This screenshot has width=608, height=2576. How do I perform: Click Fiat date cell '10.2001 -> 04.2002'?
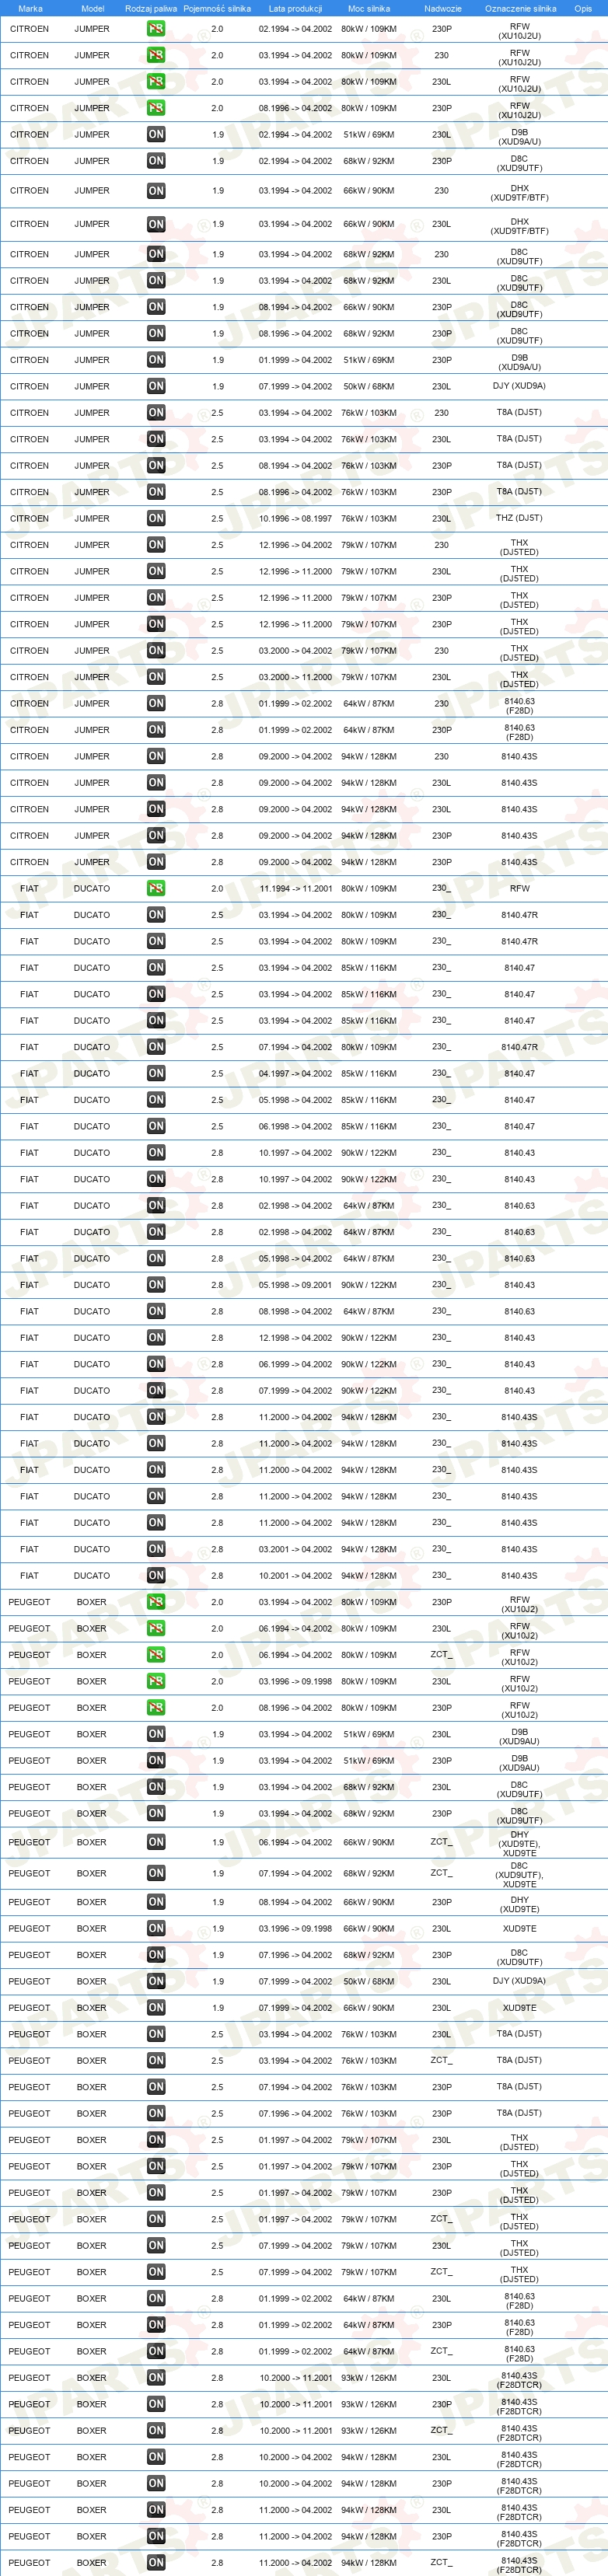(295, 1576)
